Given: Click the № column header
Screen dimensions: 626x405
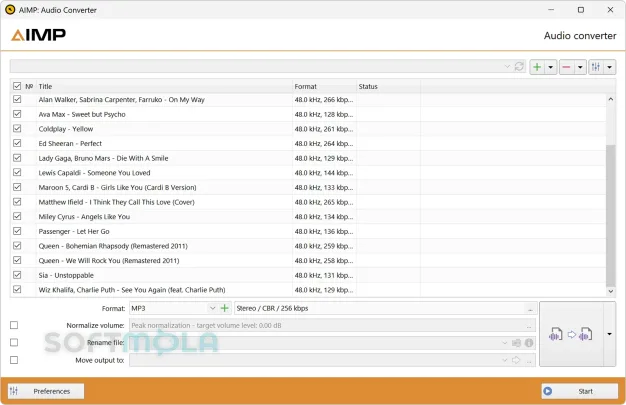Looking at the screenshot, I should point(29,86).
